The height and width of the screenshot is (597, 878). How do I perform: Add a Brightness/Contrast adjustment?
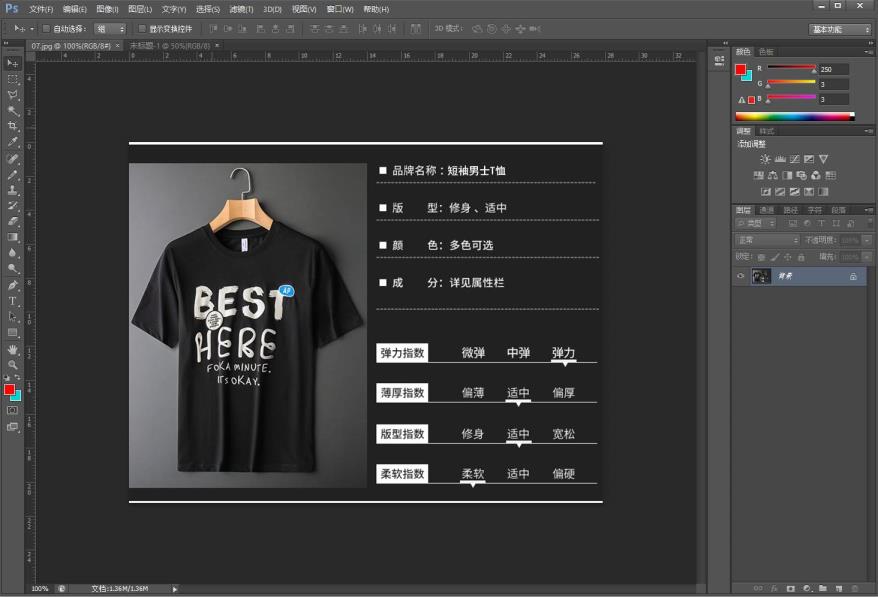click(x=765, y=159)
